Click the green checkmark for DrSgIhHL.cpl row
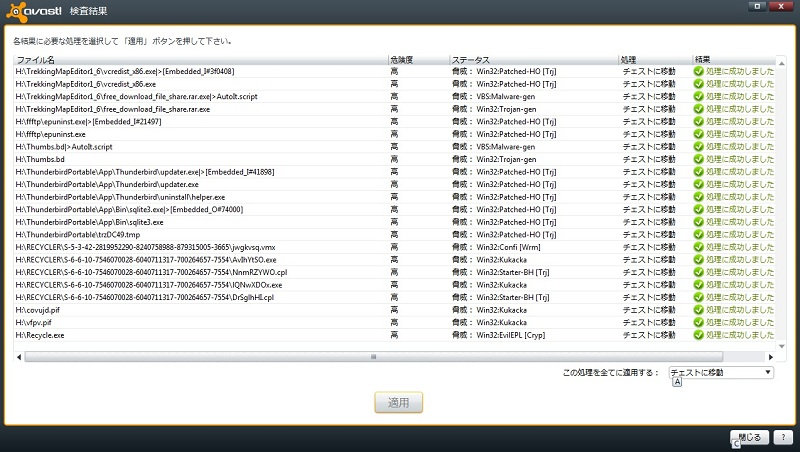 click(698, 297)
